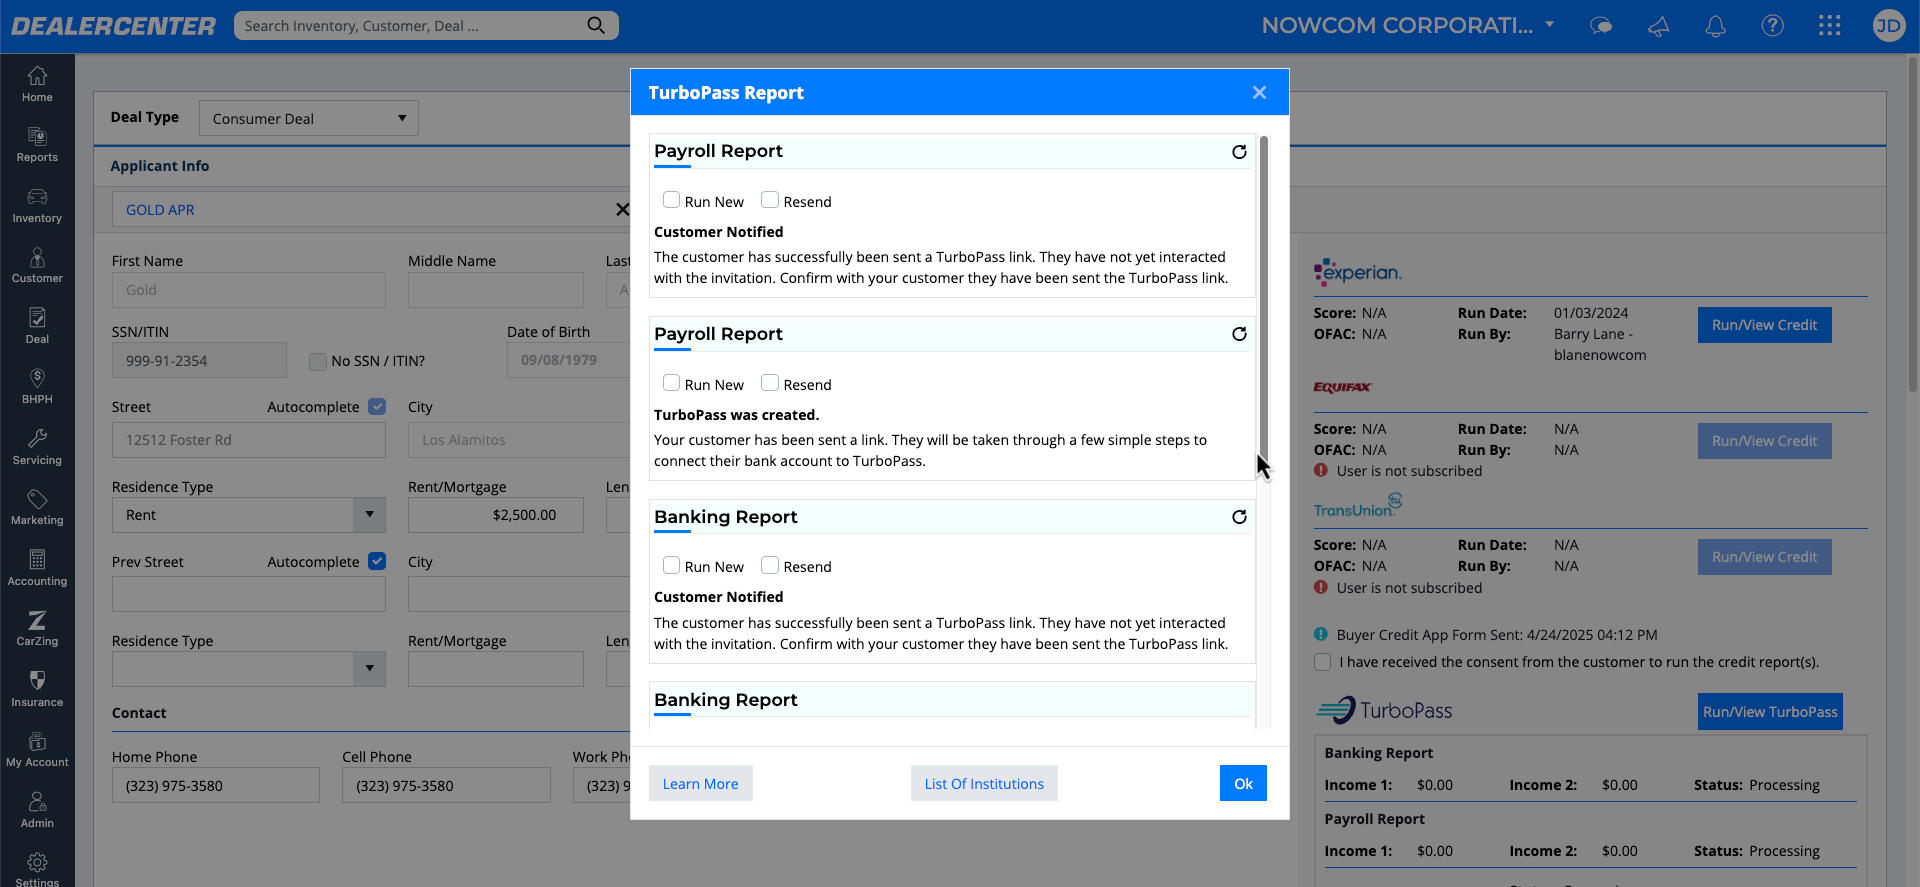Click Run/View TurboPass button
The height and width of the screenshot is (887, 1920).
pyautogui.click(x=1770, y=712)
